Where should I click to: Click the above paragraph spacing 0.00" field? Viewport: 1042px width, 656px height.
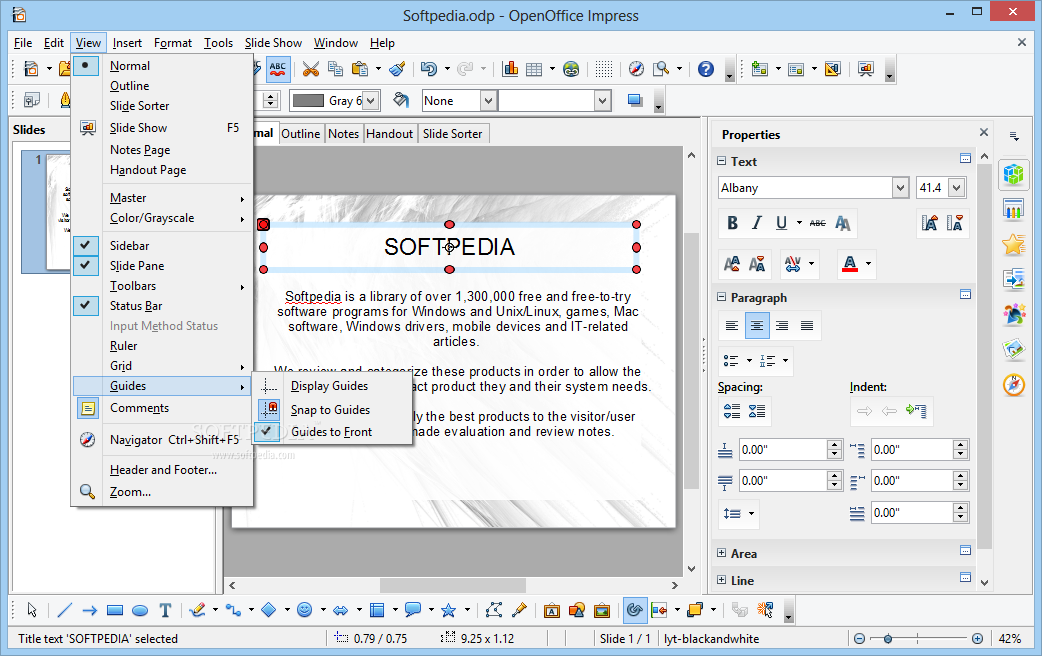783,450
